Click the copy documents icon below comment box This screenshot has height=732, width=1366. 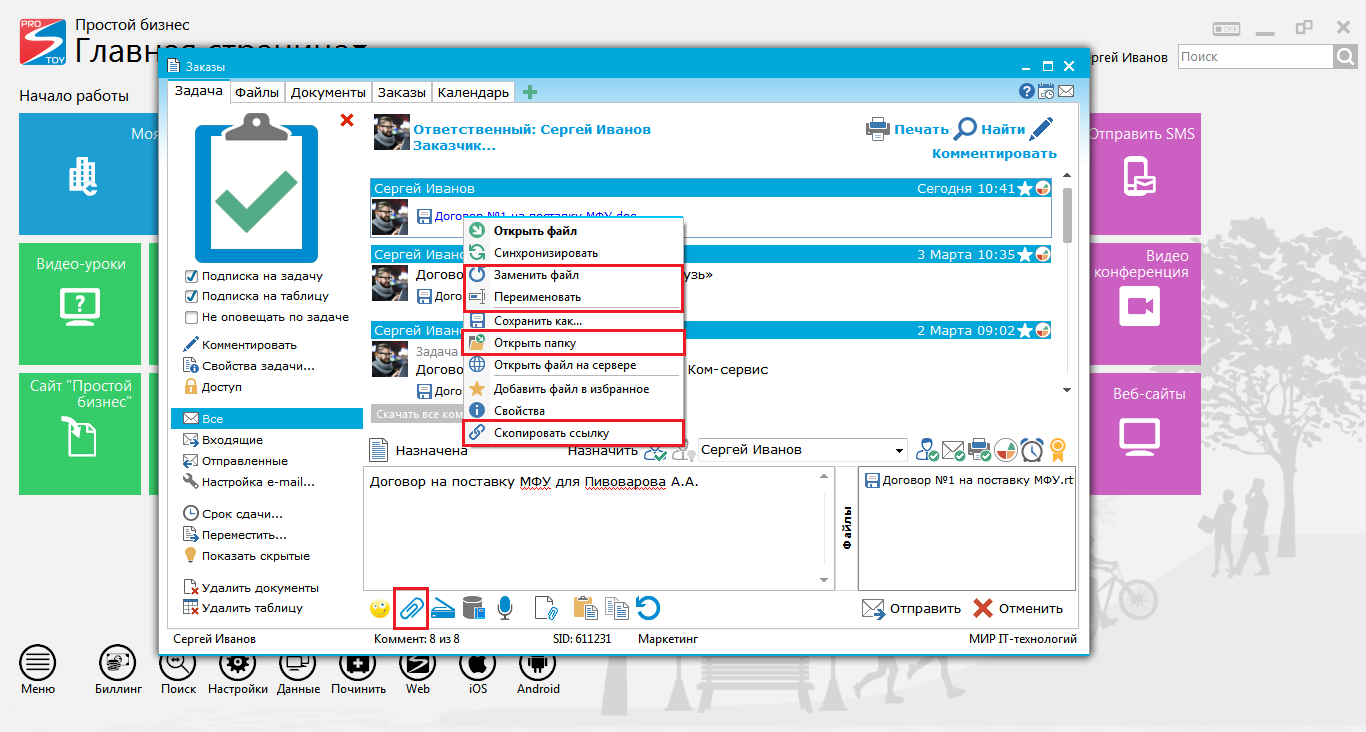(x=617, y=608)
